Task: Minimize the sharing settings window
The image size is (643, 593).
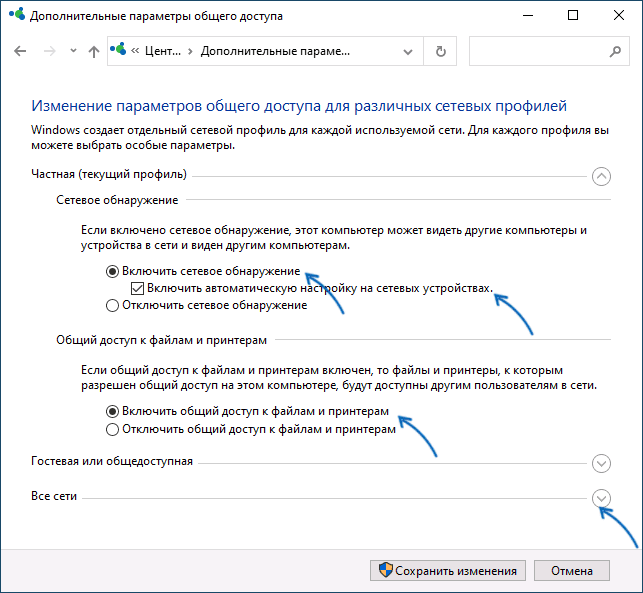Action: coord(528,16)
